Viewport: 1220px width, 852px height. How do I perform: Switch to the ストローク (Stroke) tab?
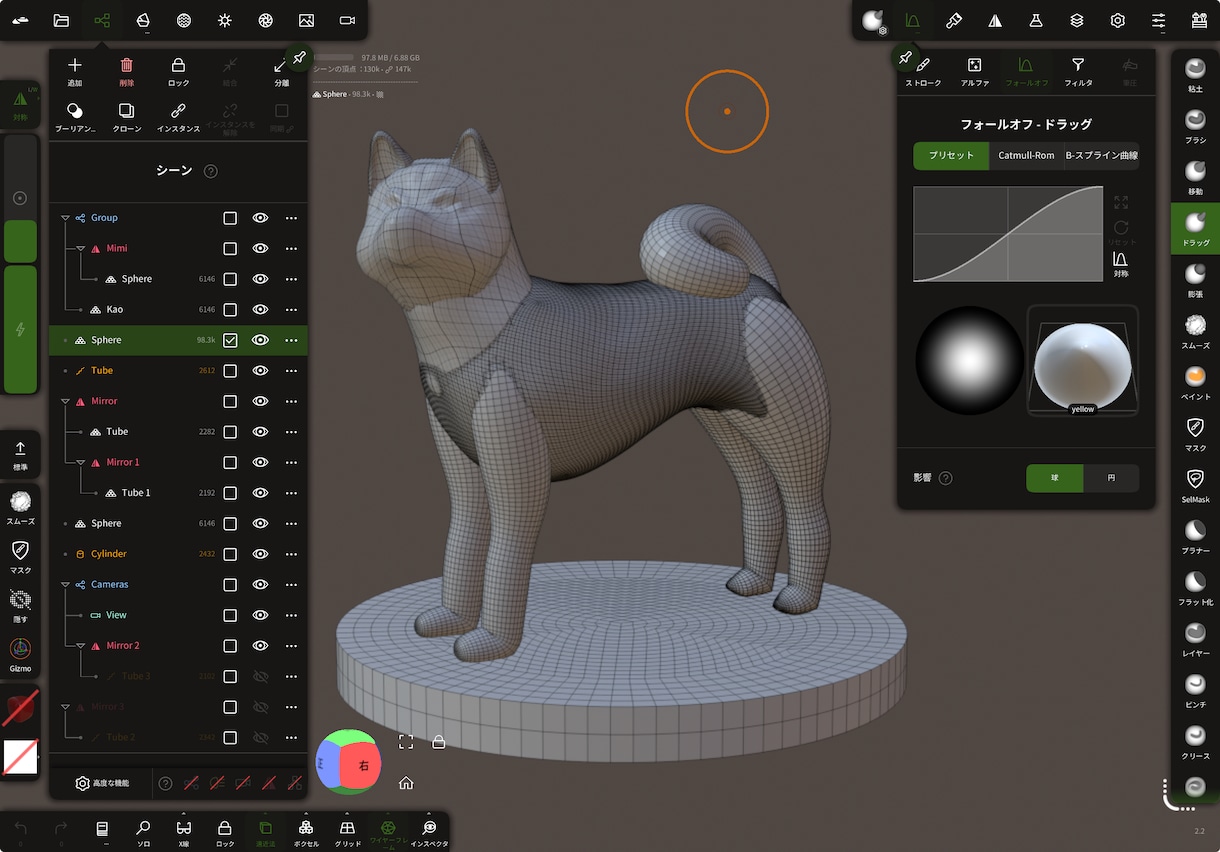click(x=923, y=72)
